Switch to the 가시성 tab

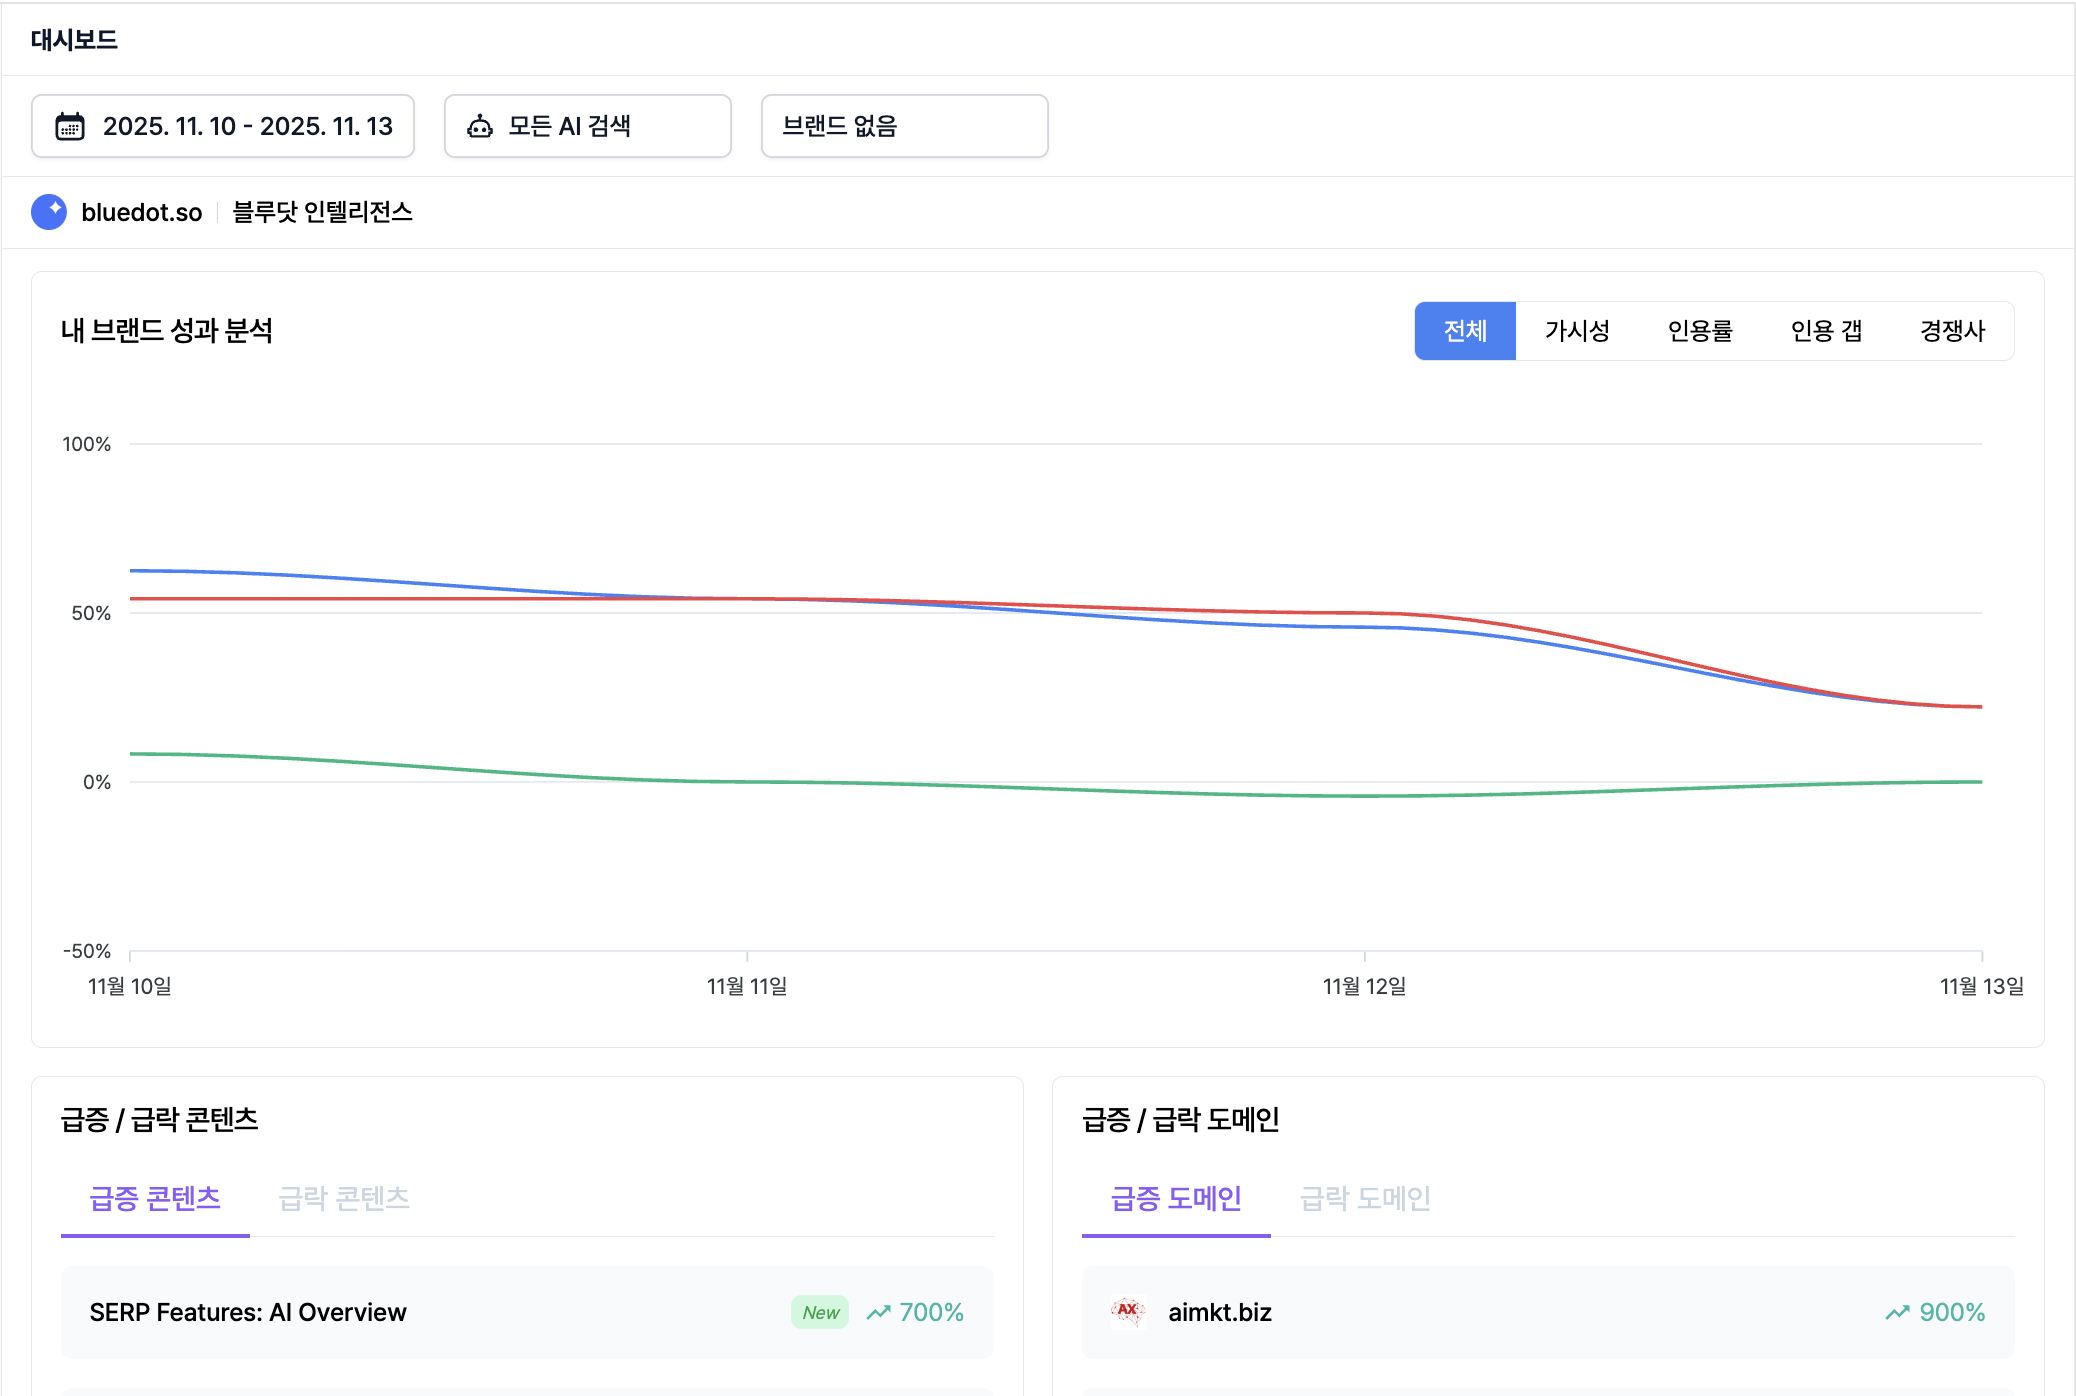(1577, 330)
